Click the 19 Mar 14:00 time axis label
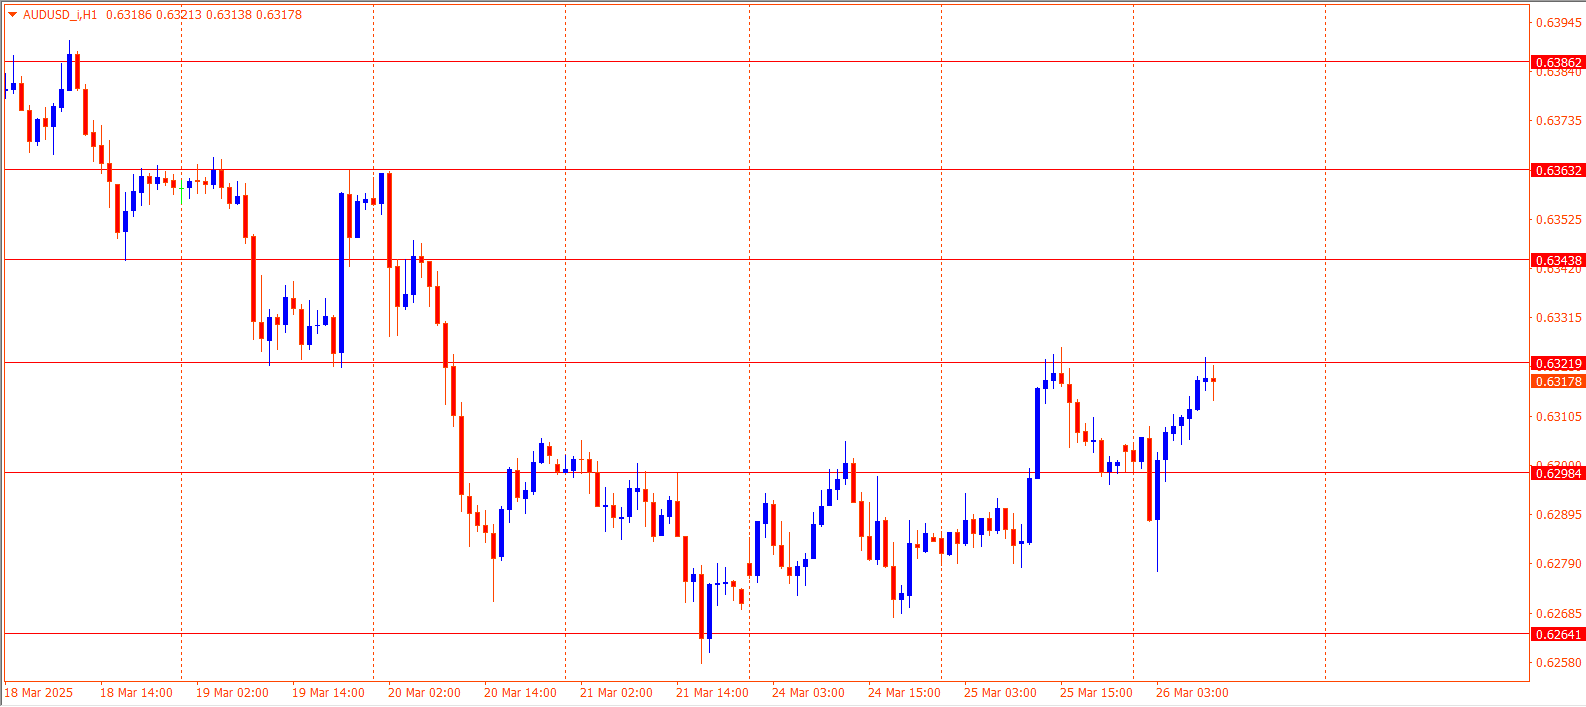This screenshot has width=1586, height=707. [x=328, y=693]
